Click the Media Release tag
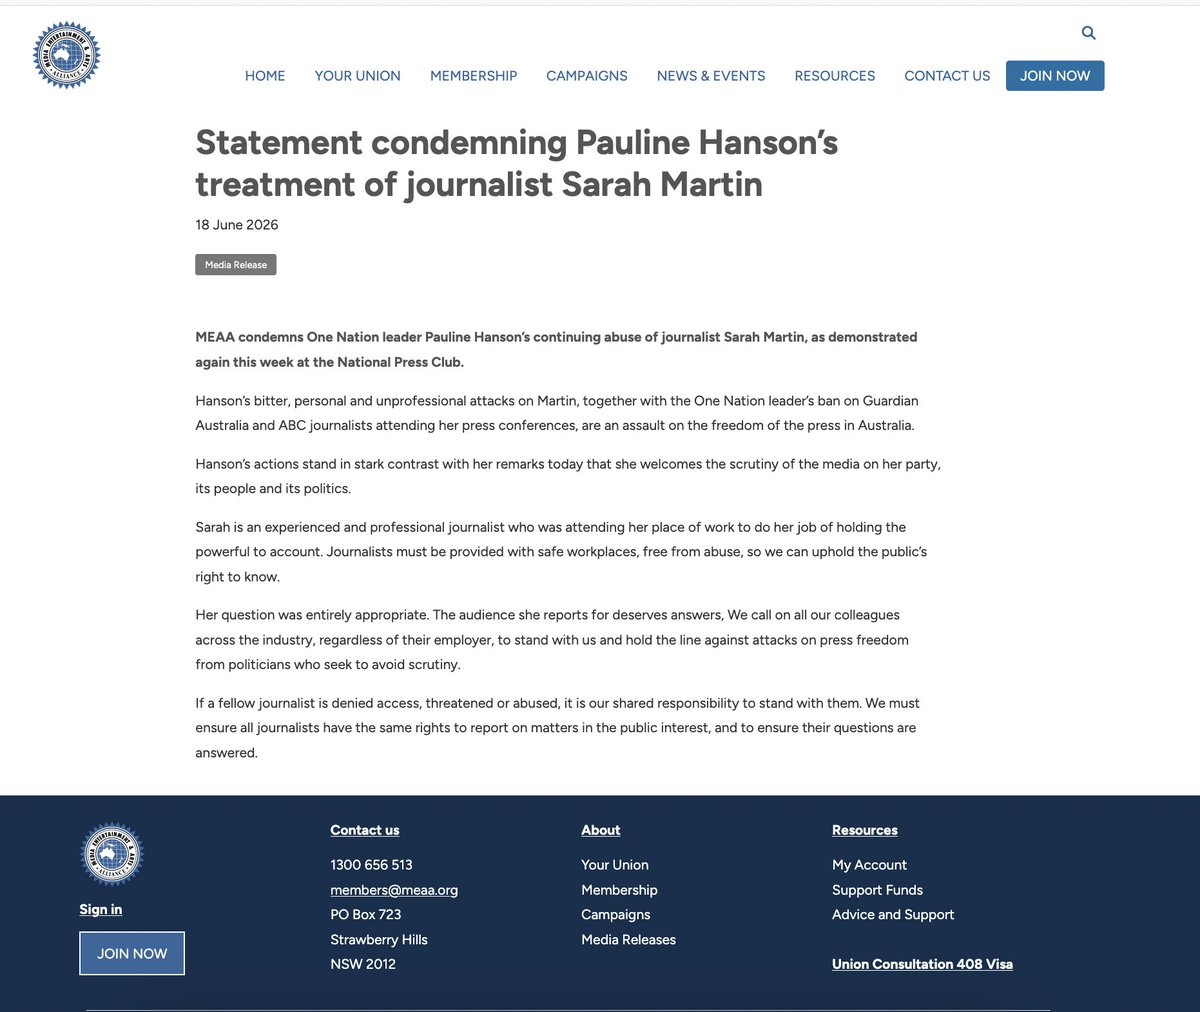1200x1012 pixels. [x=236, y=265]
